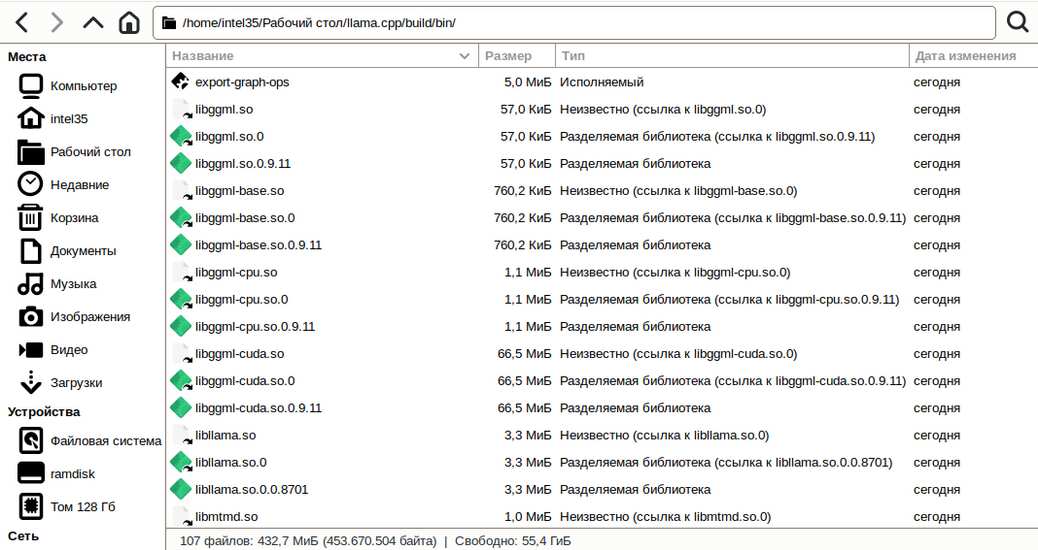
Task: Select the libggml-base.so.0 file
Action: click(245, 218)
